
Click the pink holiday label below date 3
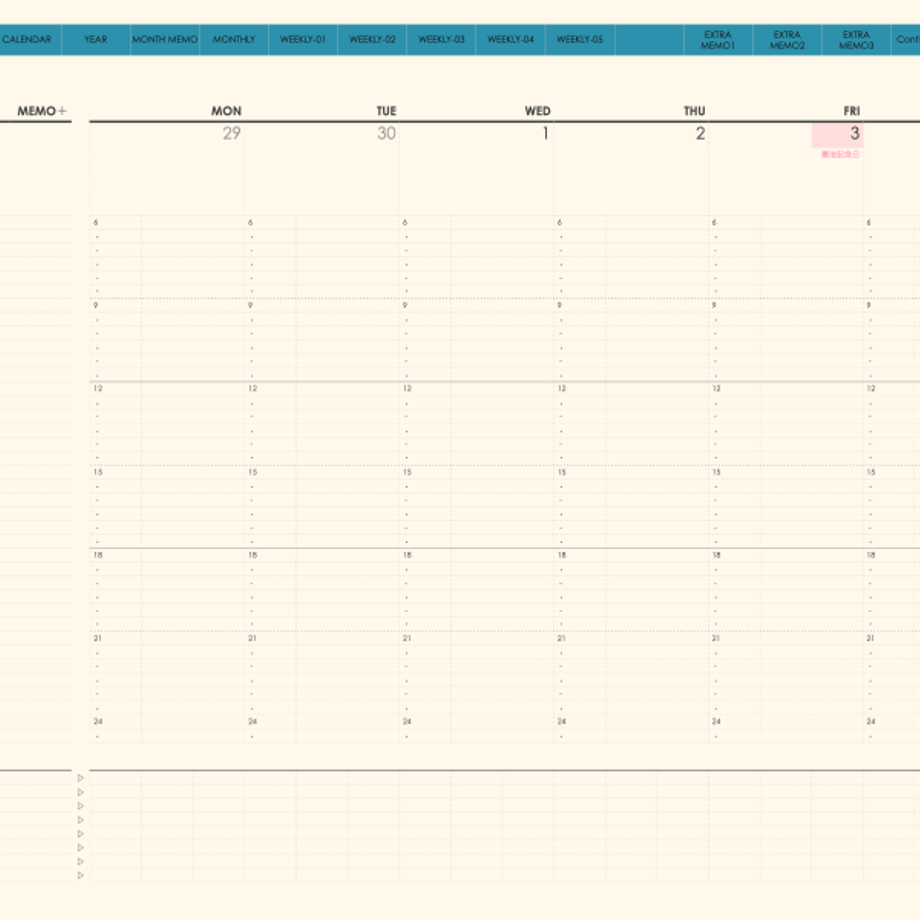[840, 154]
